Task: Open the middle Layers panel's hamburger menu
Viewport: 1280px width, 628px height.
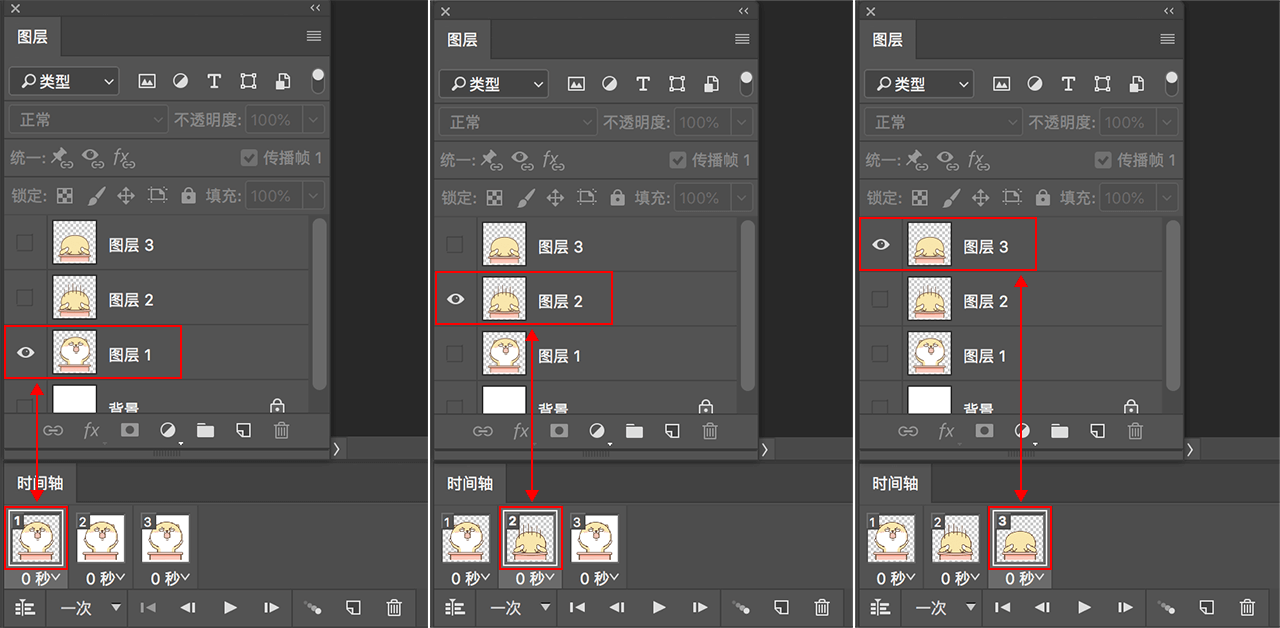Action: click(x=742, y=39)
